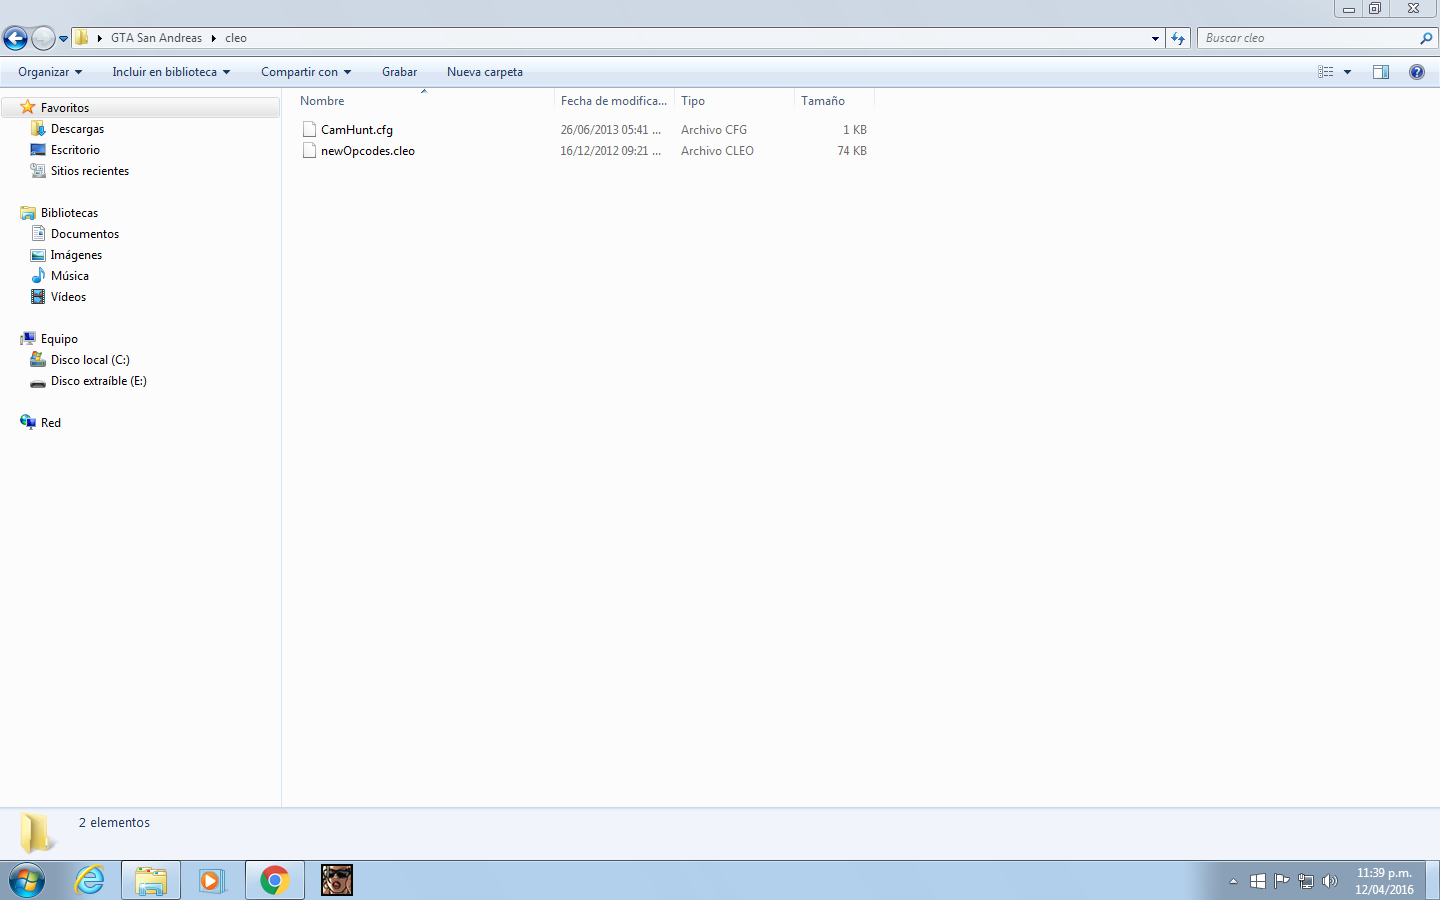Toggle the preview pane
1440x900 pixels.
[x=1381, y=72]
